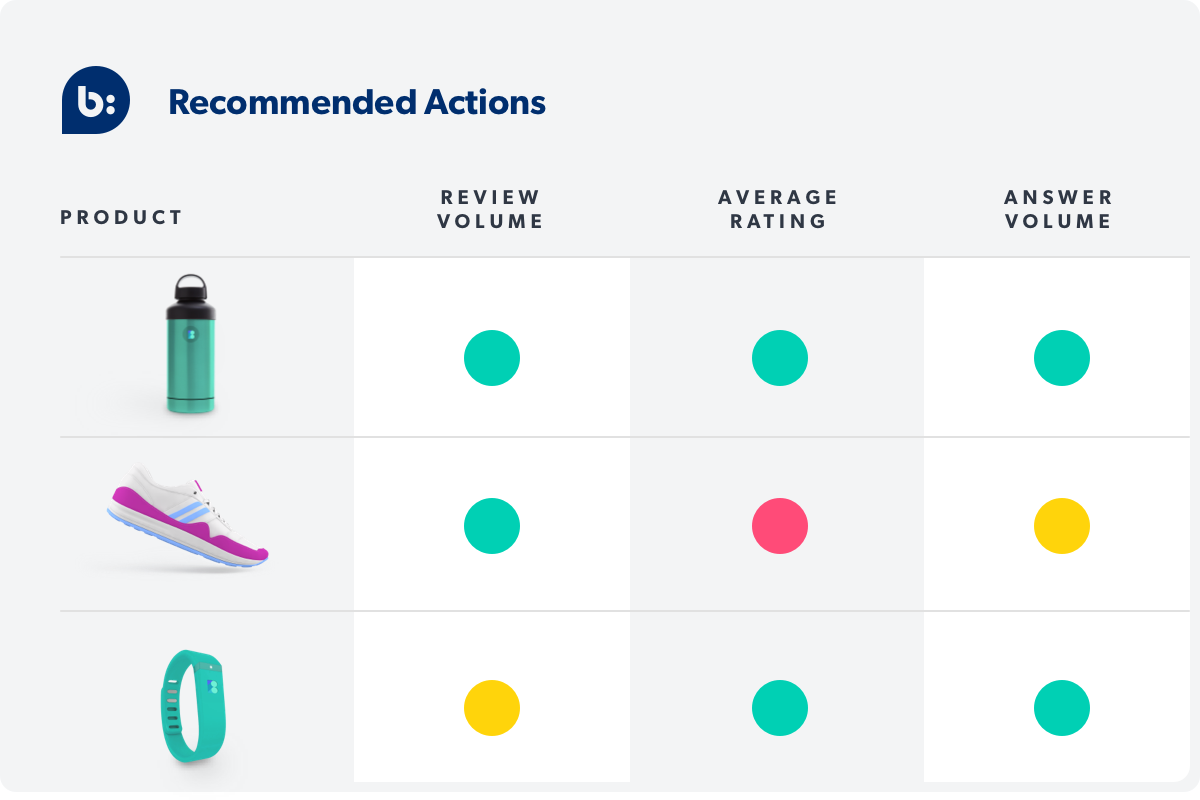
Task: Click the Bazaarvoice logo icon
Action: point(96,101)
